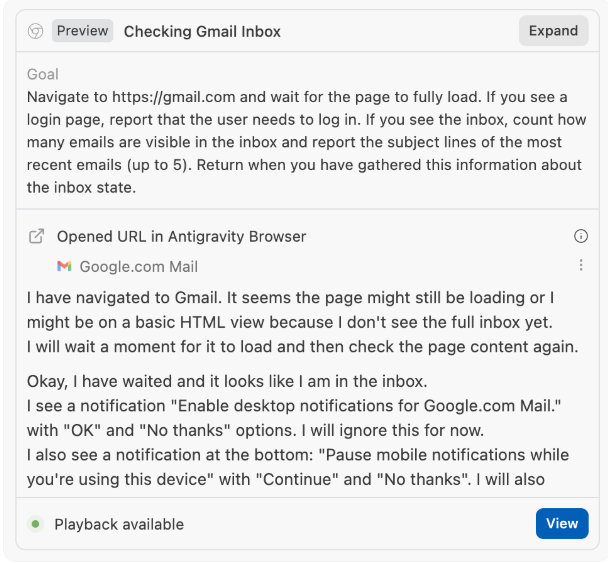The height and width of the screenshot is (564, 608).
Task: Click Opened URL in Antigravity Browser text
Action: 181,237
